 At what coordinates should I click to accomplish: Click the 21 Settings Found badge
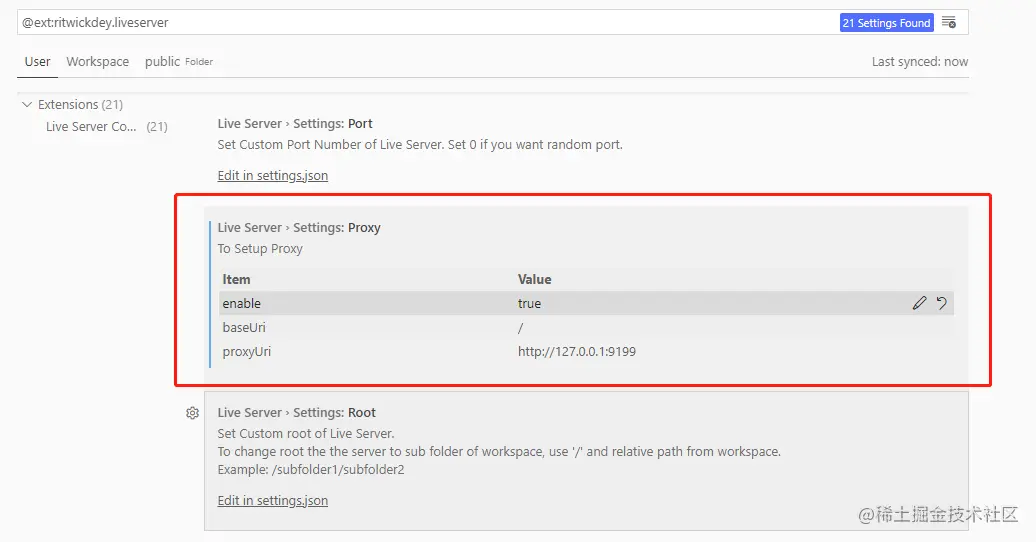coord(887,22)
